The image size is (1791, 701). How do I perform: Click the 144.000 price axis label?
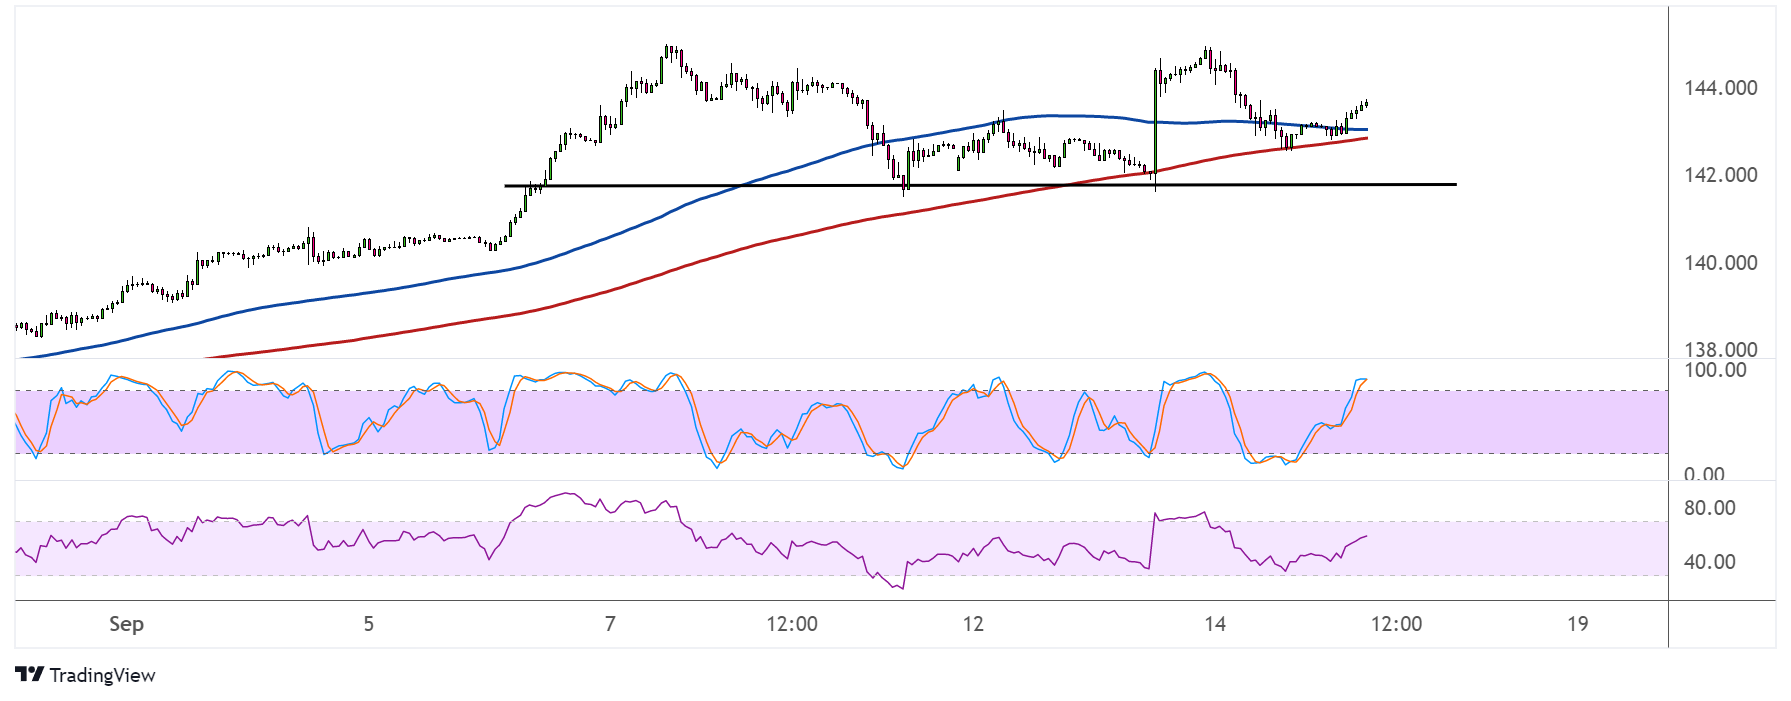(x=1720, y=88)
